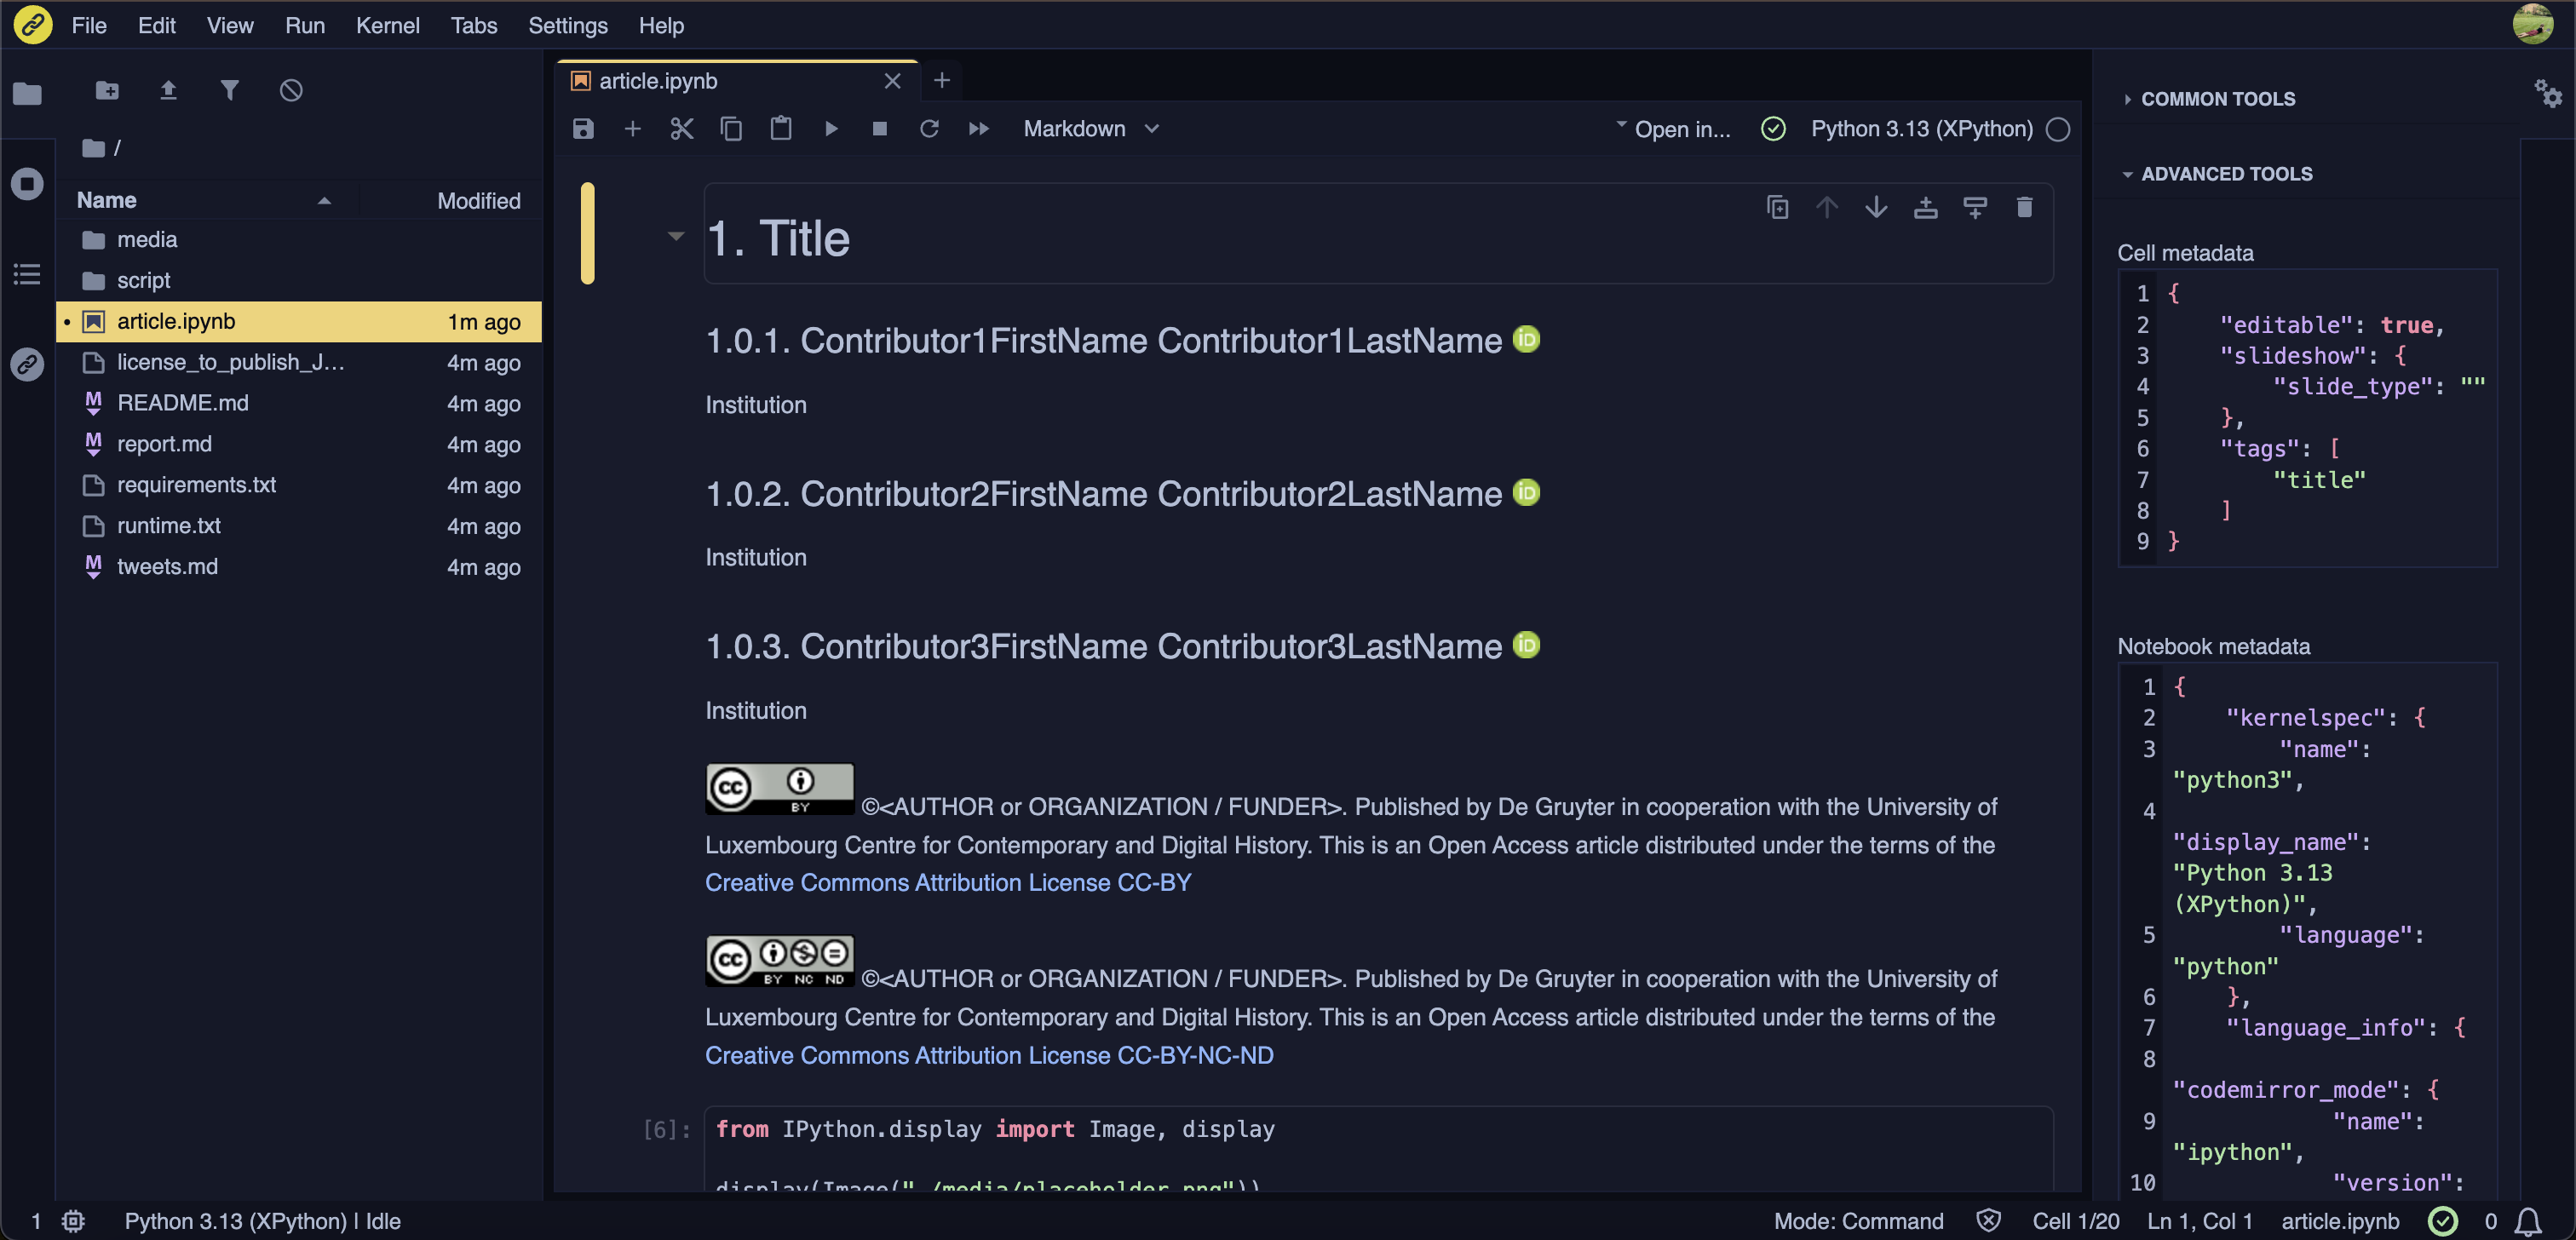
Task: Move the Title cell down
Action: pos(1876,207)
